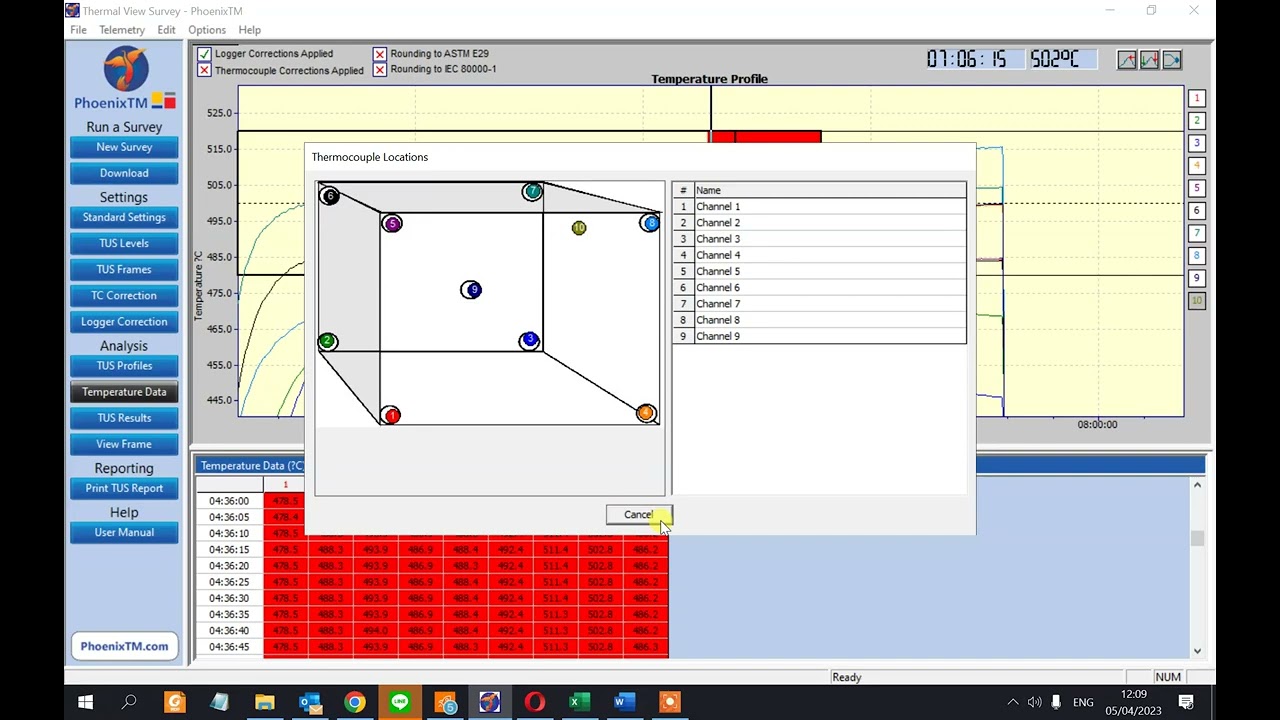This screenshot has width=1280, height=720.
Task: Cancel the Thermocouple Locations dialog
Action: coord(639,515)
